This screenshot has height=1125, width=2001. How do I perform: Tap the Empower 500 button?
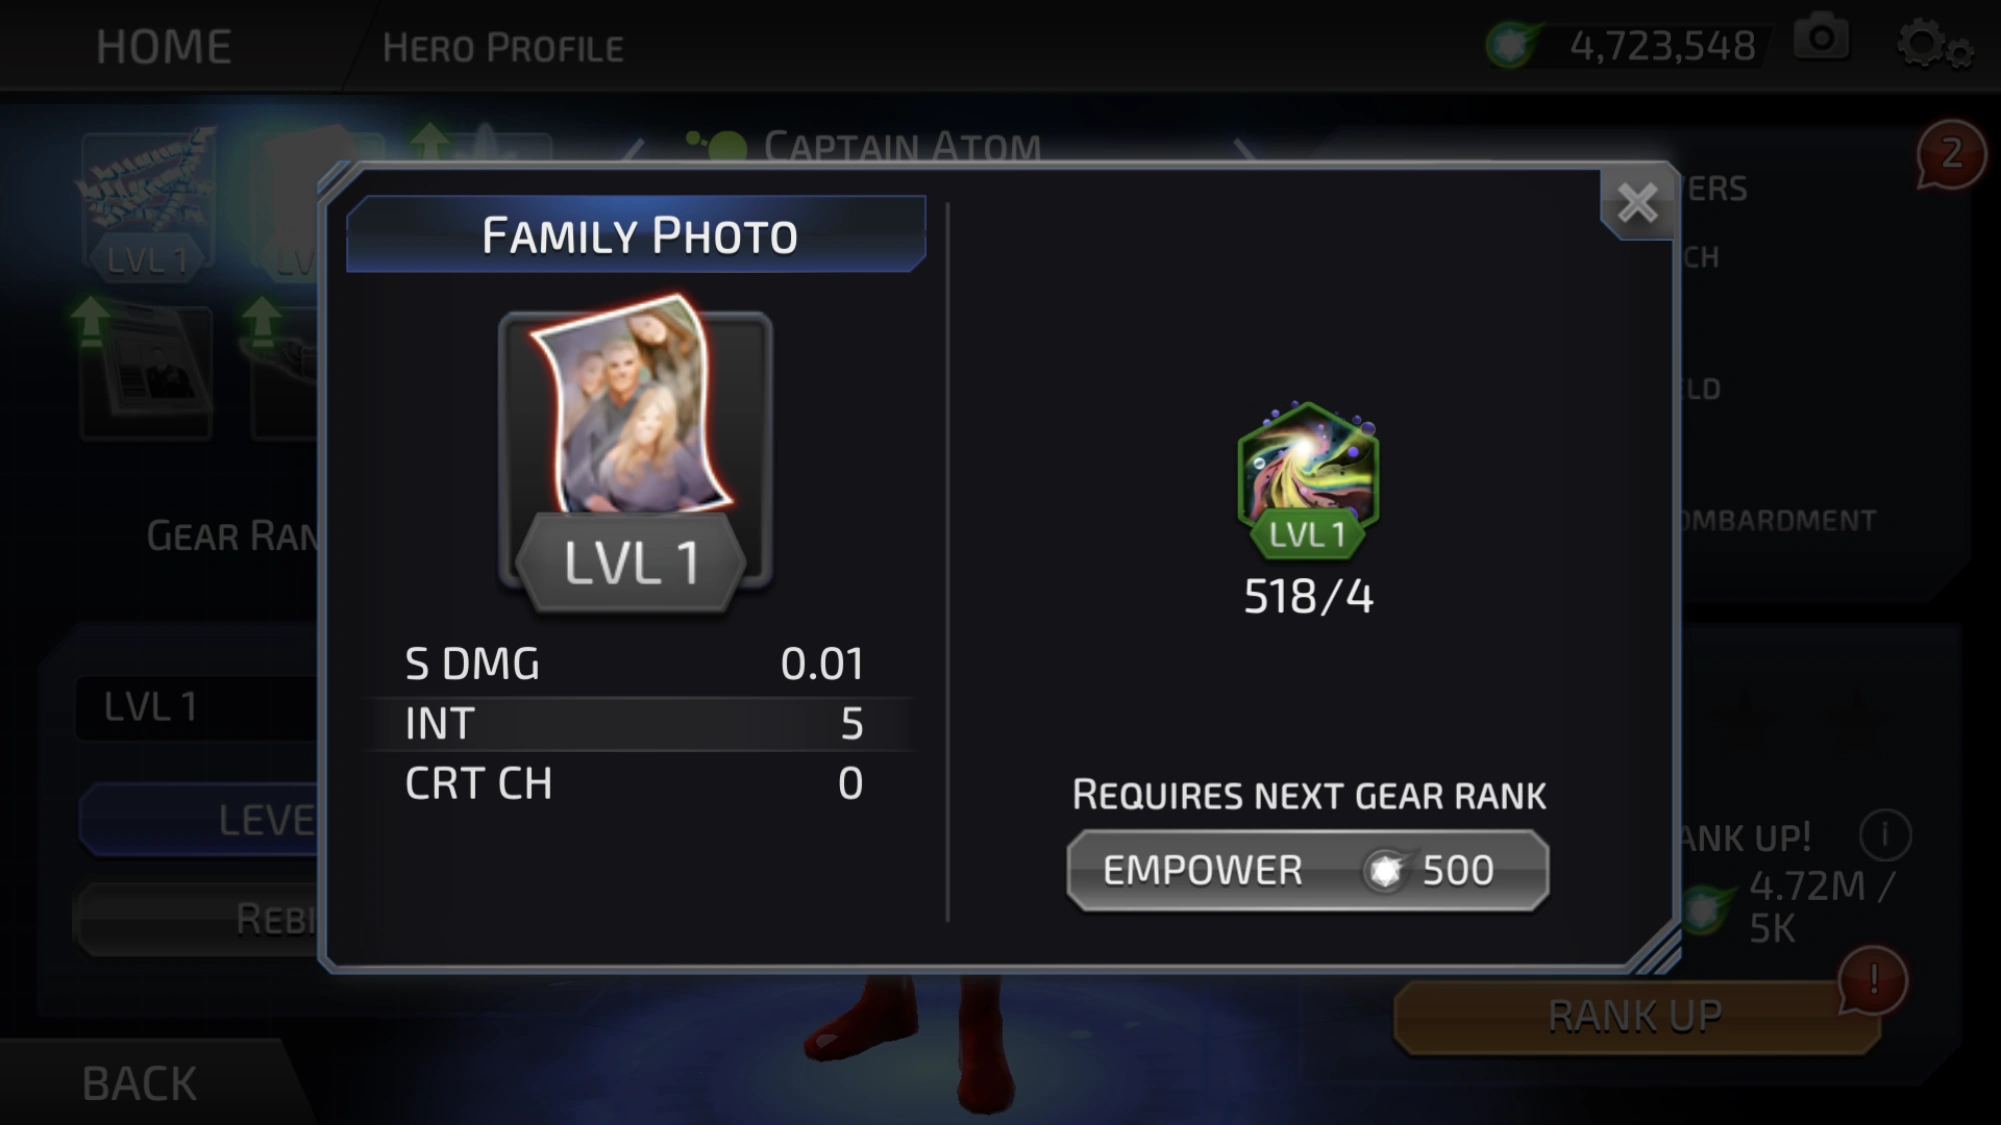1308,870
